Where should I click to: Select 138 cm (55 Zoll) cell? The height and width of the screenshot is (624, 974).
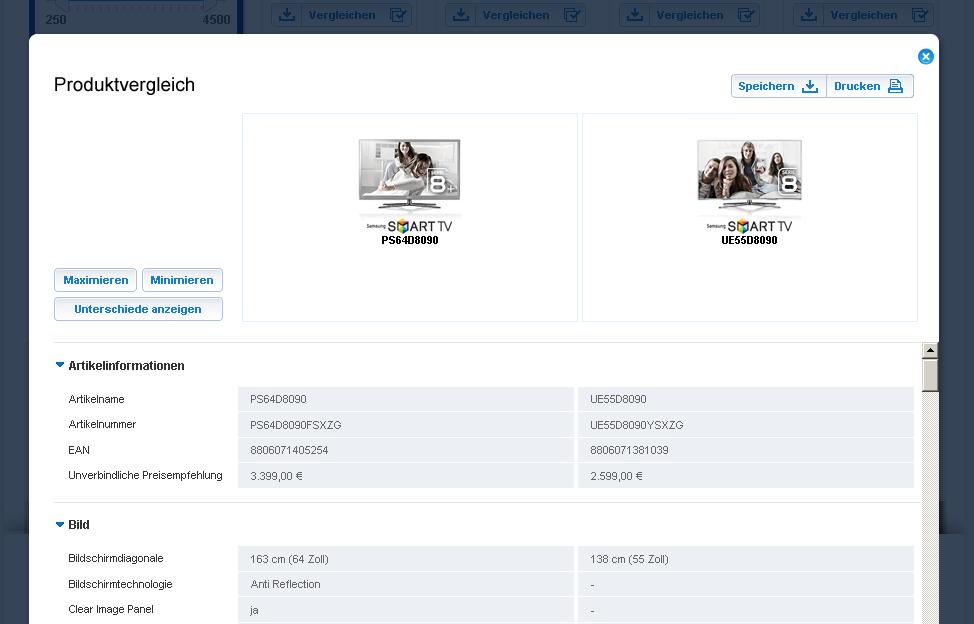[x=745, y=559]
